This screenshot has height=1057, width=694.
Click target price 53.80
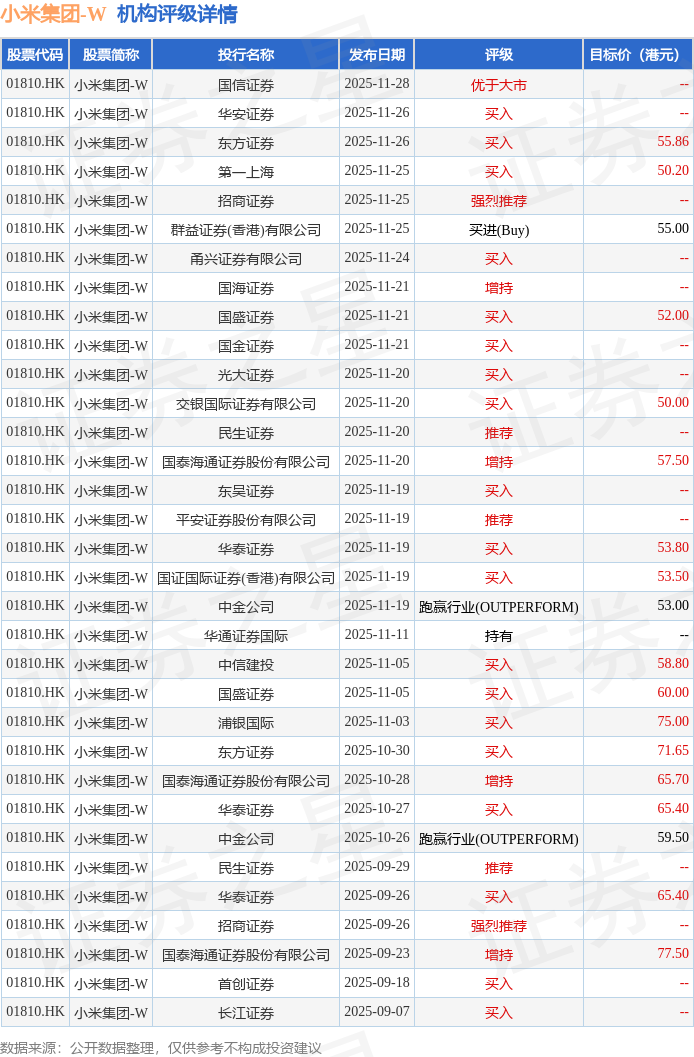[x=673, y=547]
